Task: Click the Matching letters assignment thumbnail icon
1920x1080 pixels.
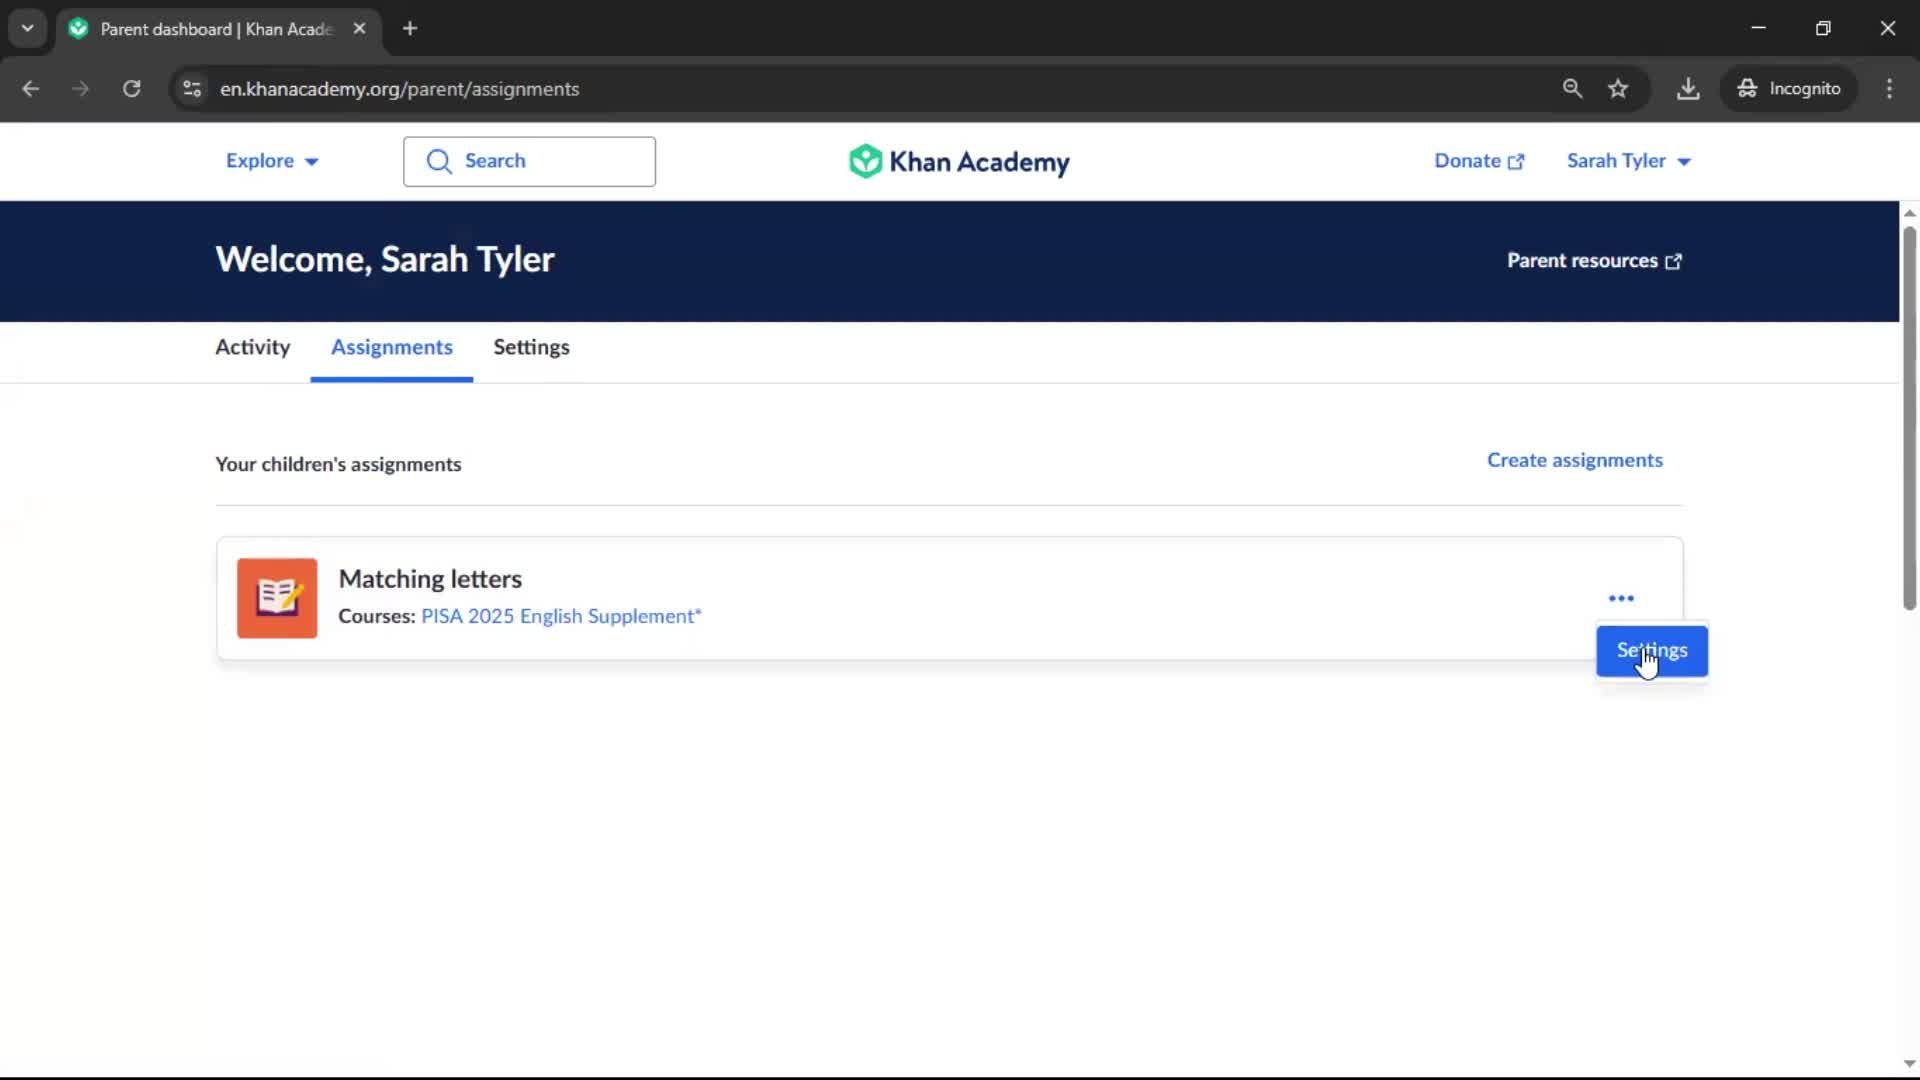Action: pyautogui.click(x=277, y=598)
